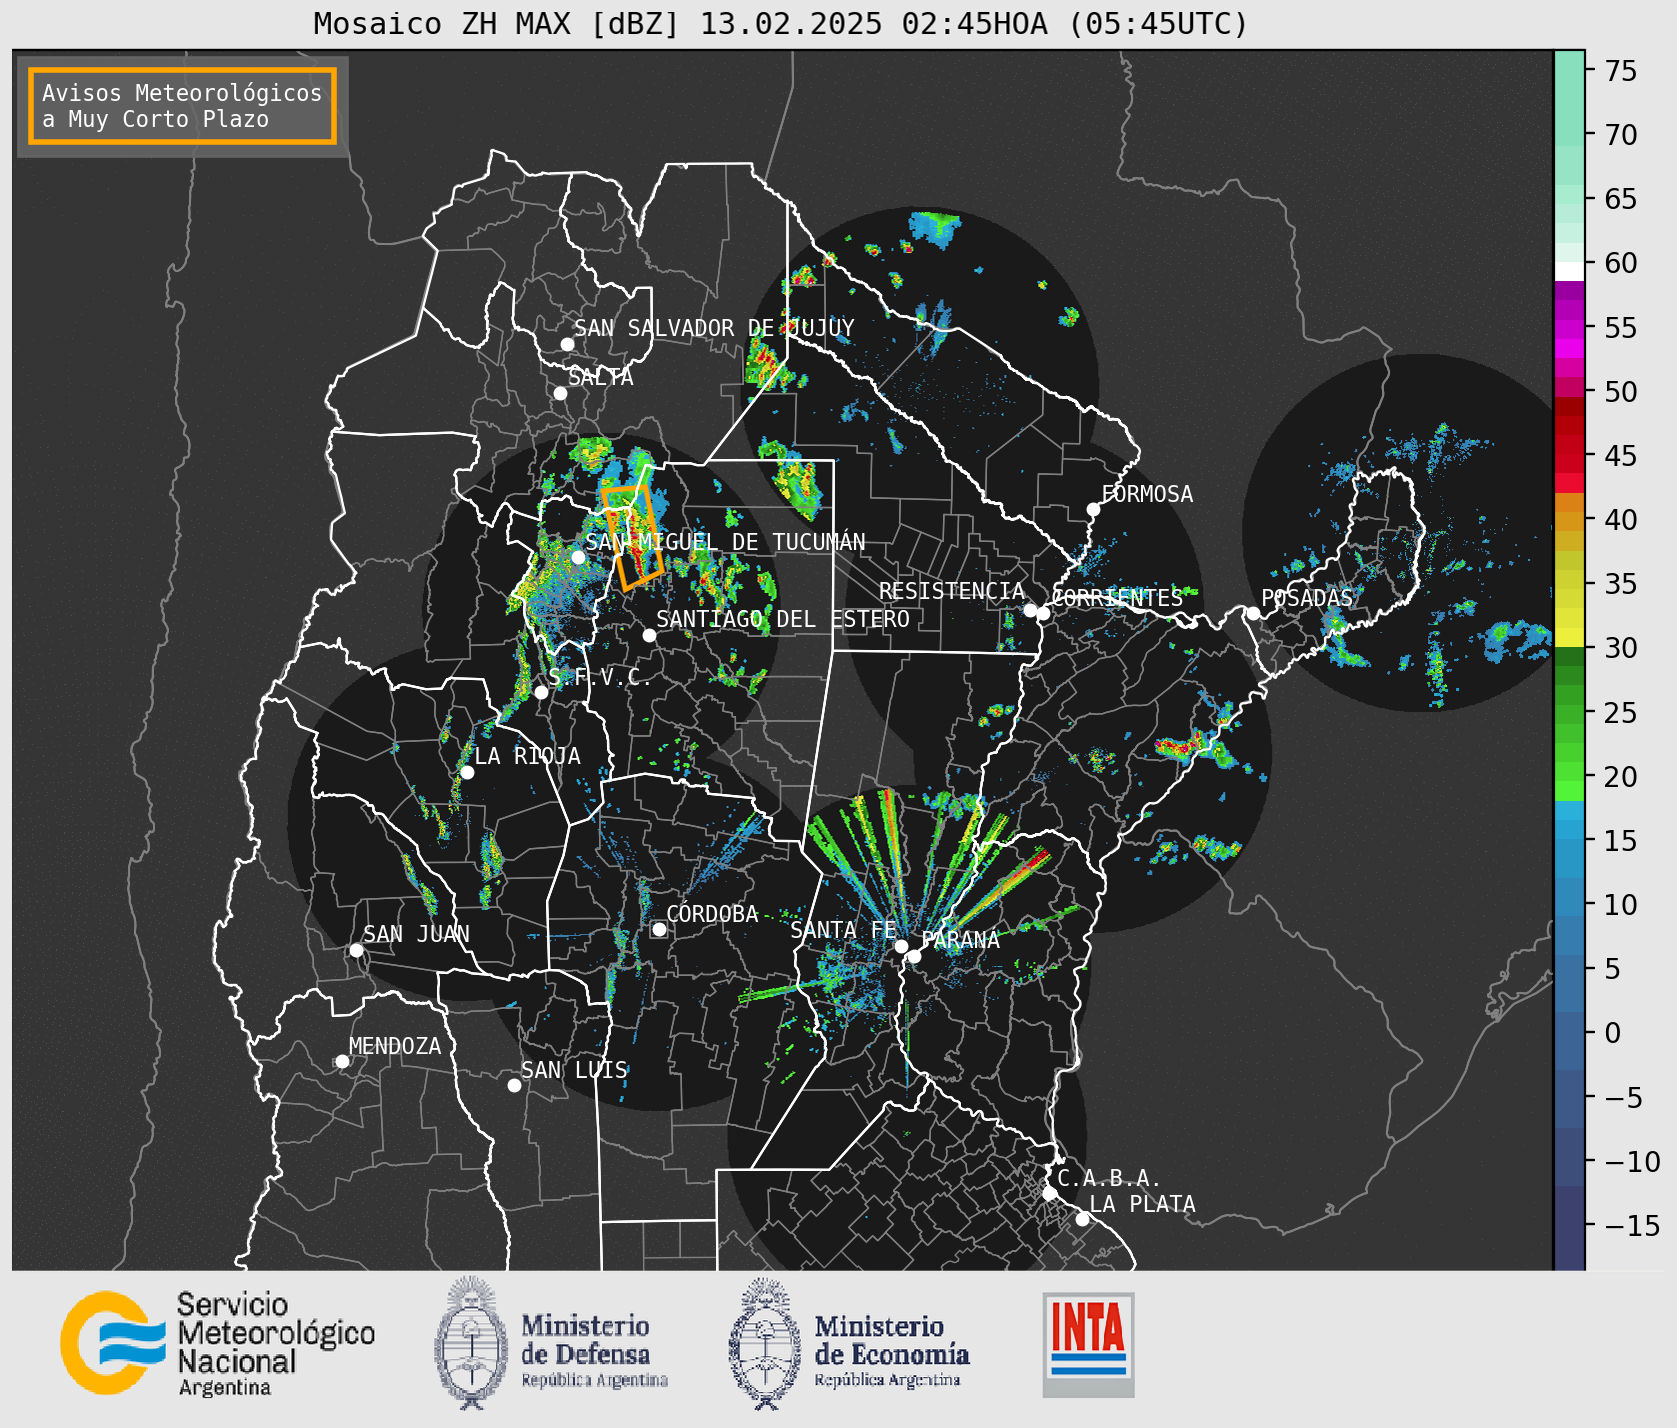This screenshot has width=1677, height=1428.
Task: Click the Mendoza city marker dot
Action: 342,1061
